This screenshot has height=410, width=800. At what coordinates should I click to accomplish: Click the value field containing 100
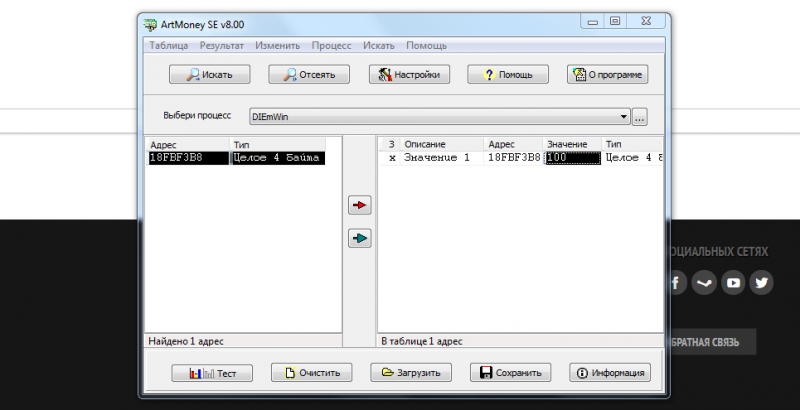(x=573, y=158)
